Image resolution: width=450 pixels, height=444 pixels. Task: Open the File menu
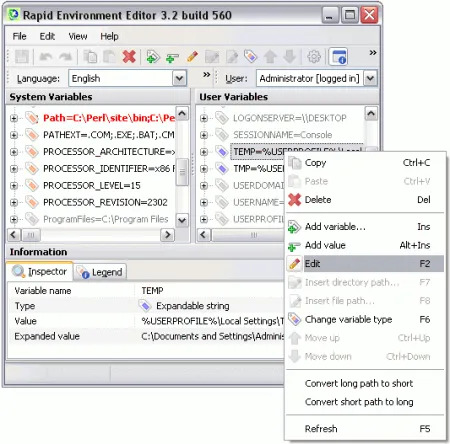(x=19, y=36)
